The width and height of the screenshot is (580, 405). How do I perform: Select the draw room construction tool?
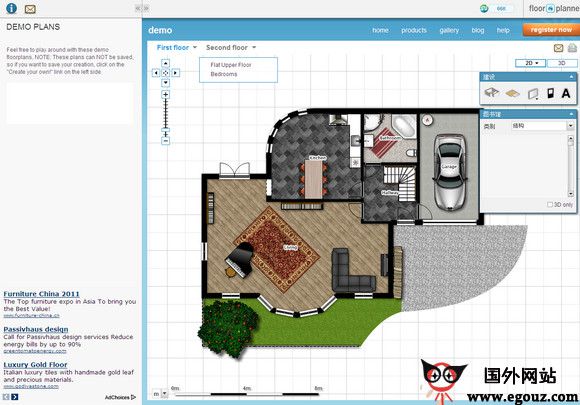click(x=492, y=93)
